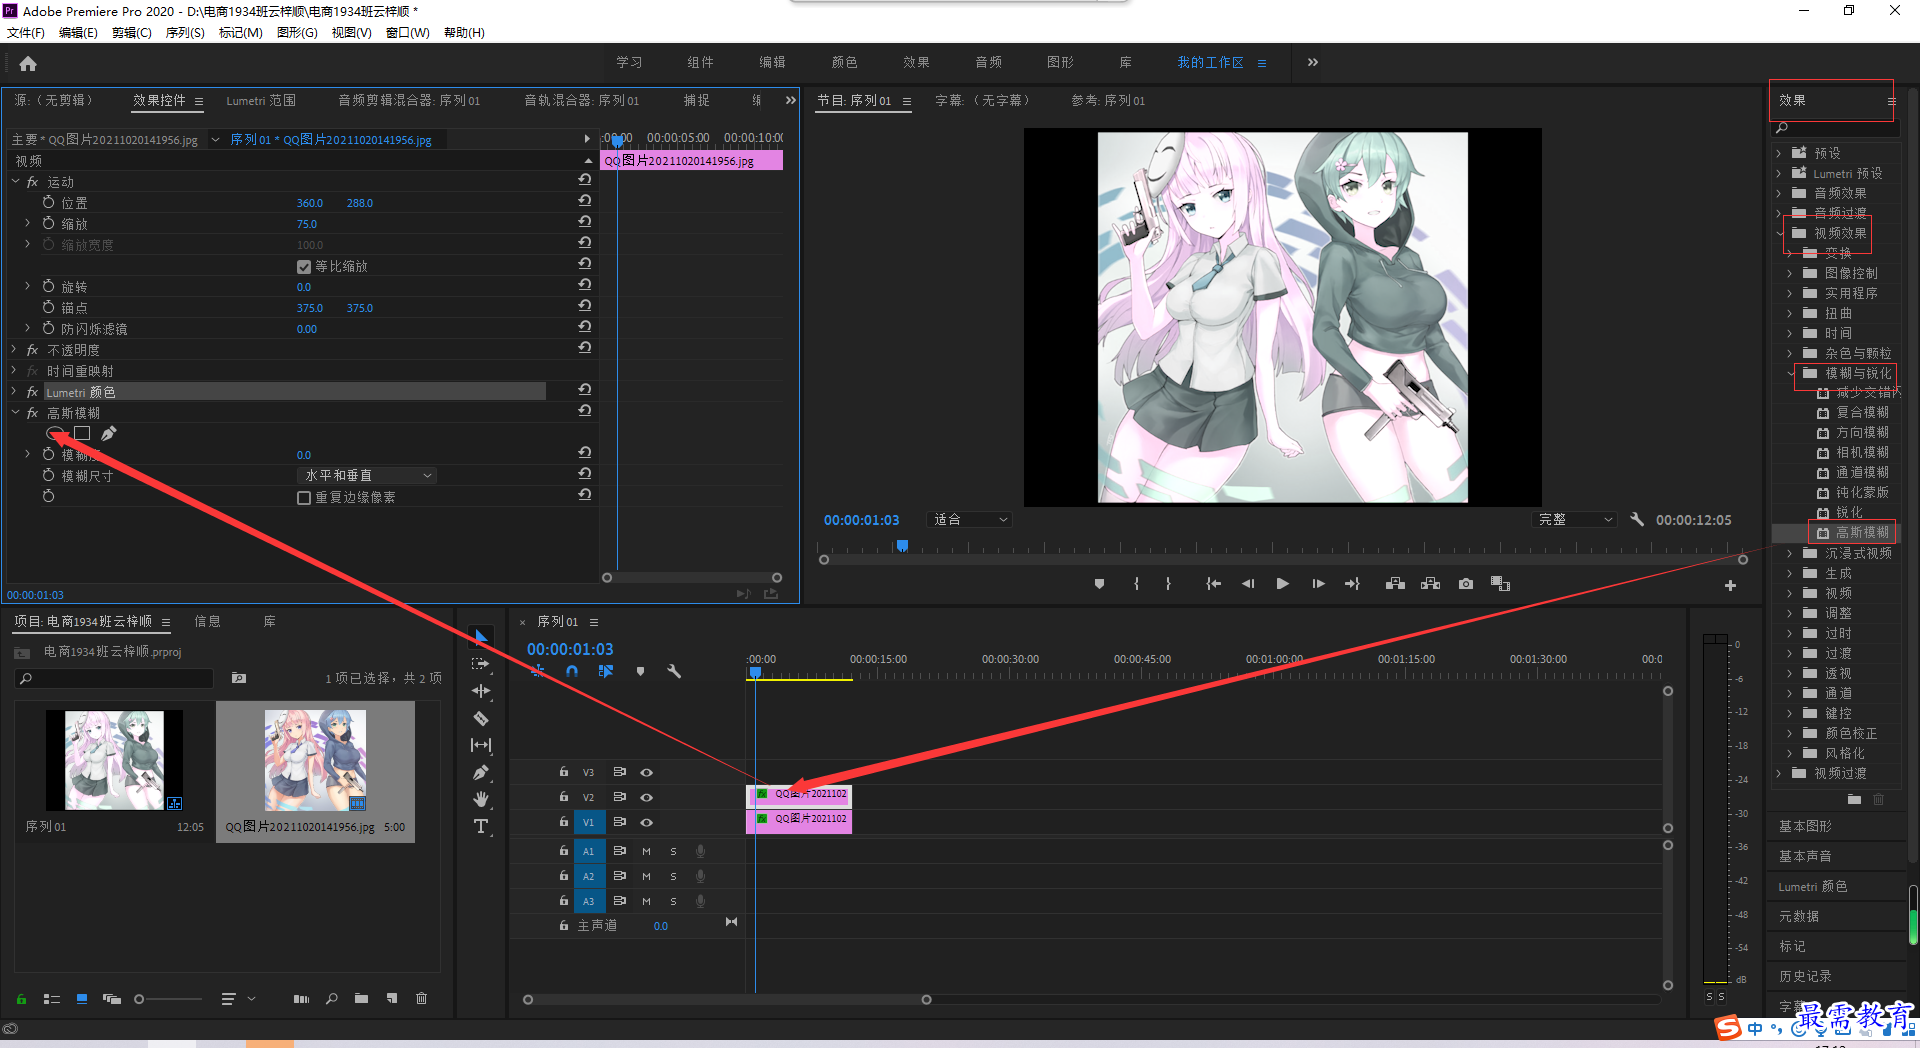1920x1048 pixels.
Task: Open 窗口(W) menu
Action: [x=407, y=33]
